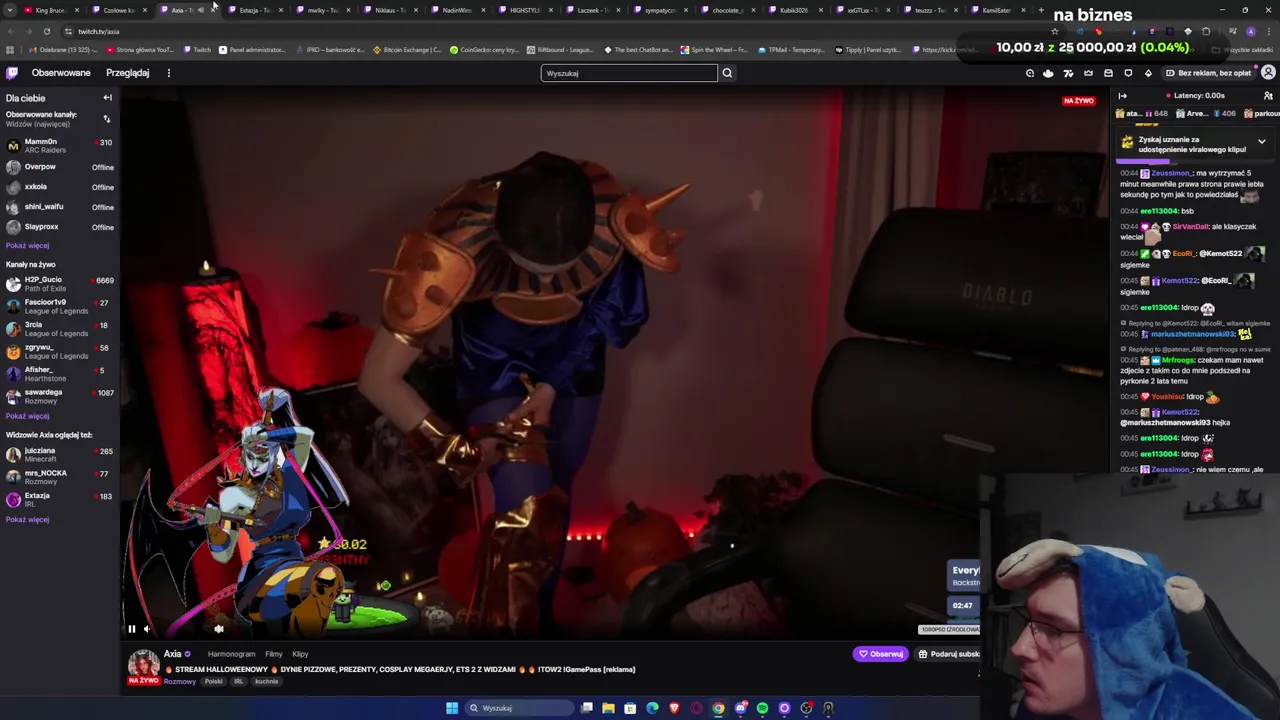Focus the Twitch Wyszukaj search field
Screen dimensions: 1280x720
click(629, 73)
